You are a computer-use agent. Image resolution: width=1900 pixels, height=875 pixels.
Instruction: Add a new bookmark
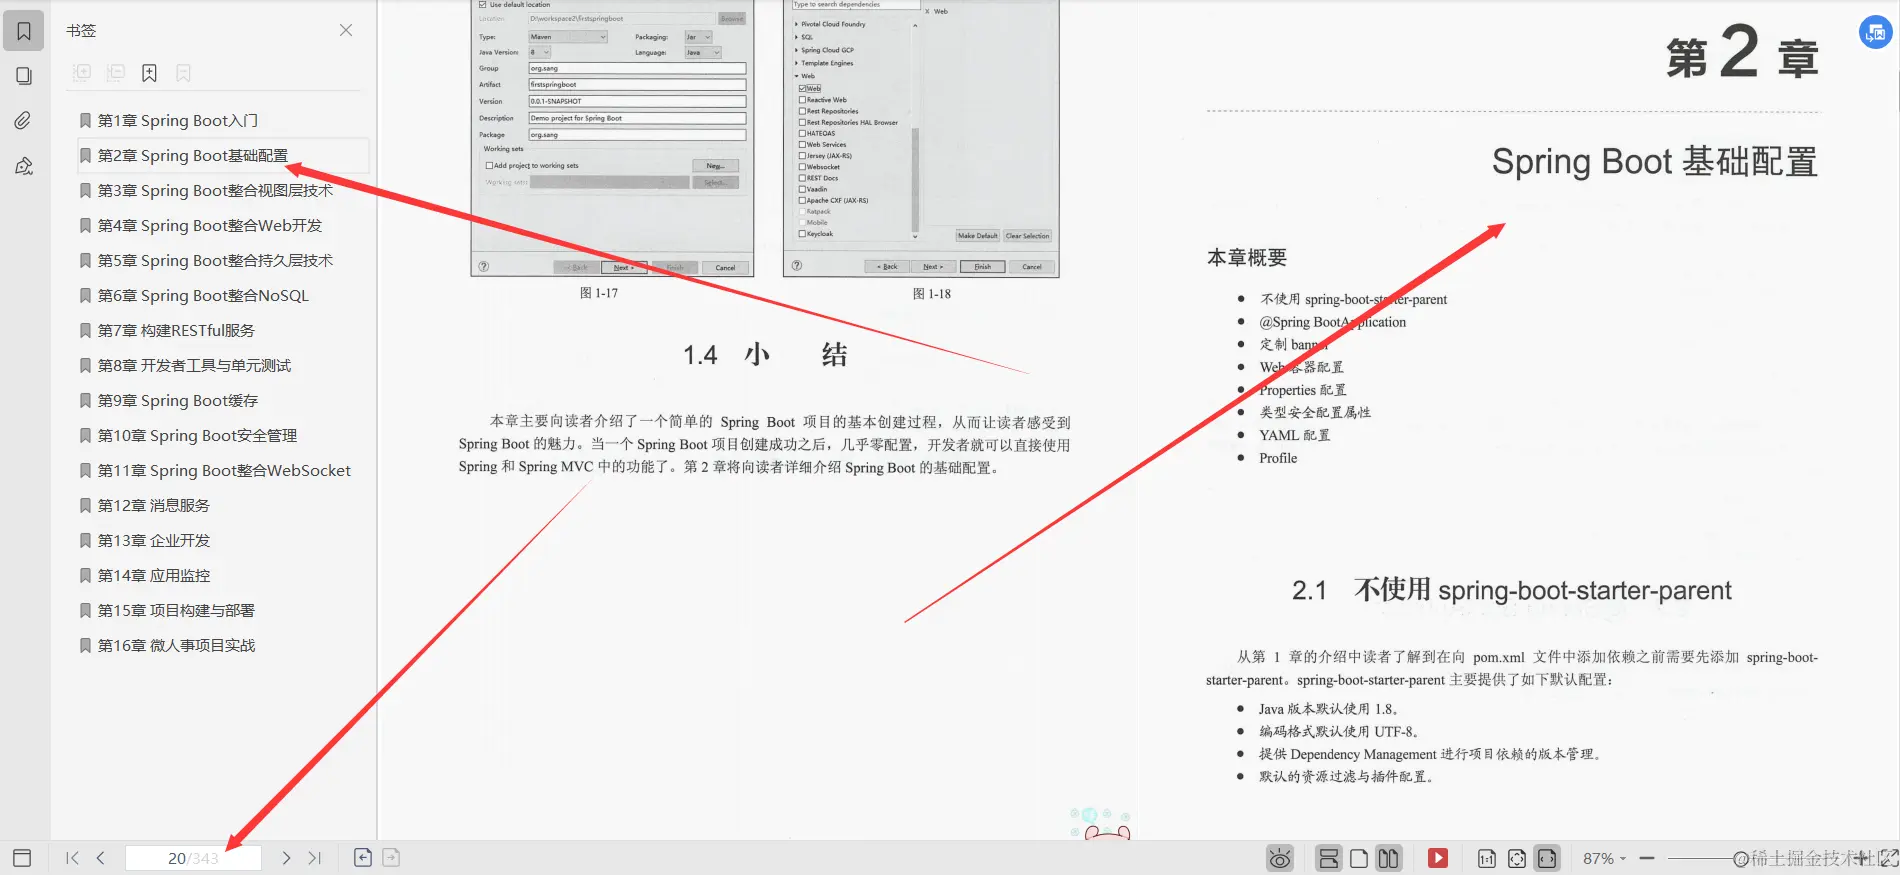149,73
